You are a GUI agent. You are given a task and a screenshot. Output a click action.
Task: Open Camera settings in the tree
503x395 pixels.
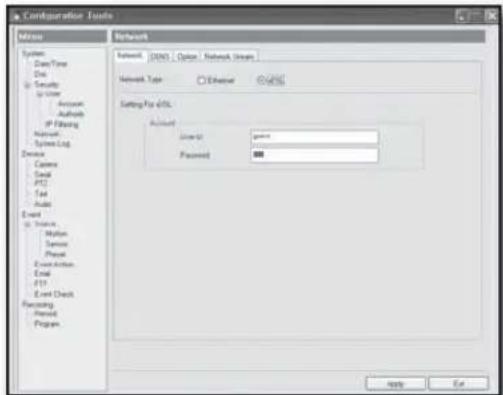[x=46, y=164]
